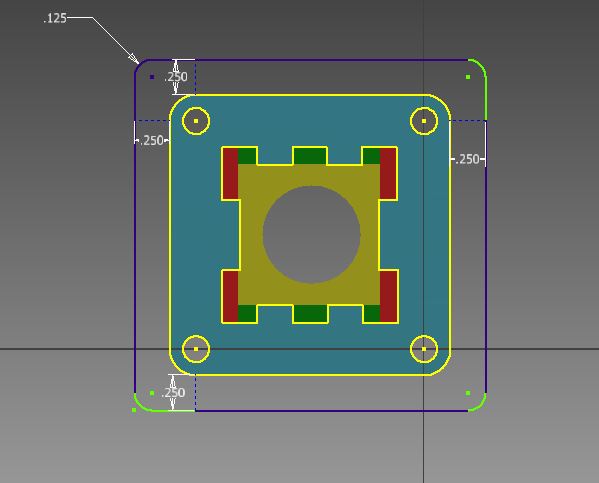Pick the green fillet arc at bottom-left corner
The height and width of the screenshot is (483, 599).
pyautogui.click(x=139, y=406)
